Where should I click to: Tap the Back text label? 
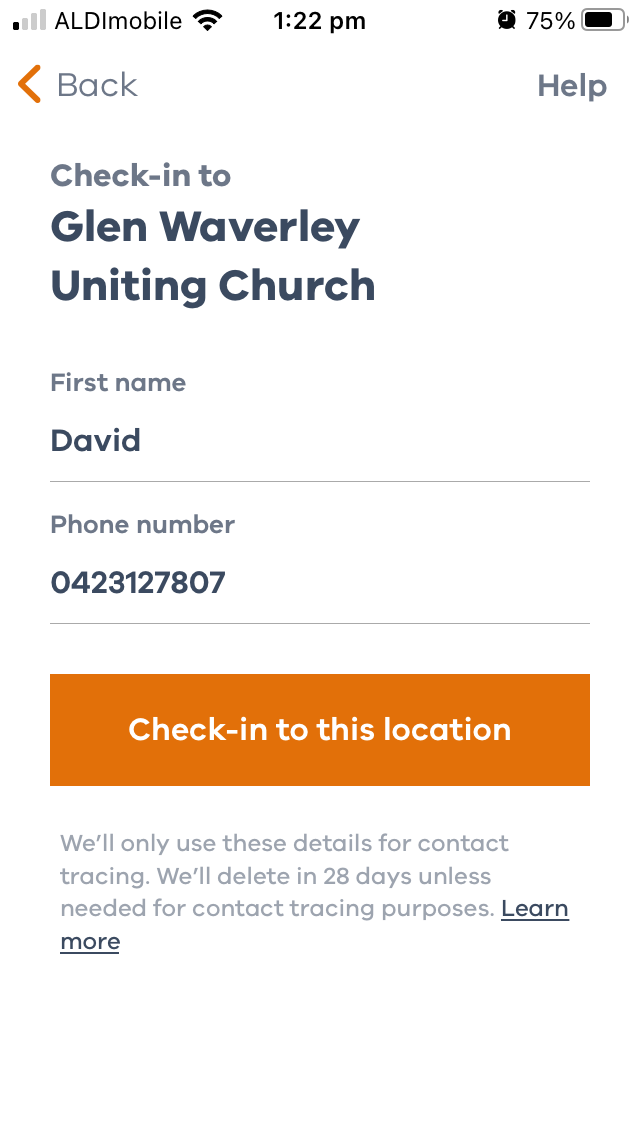pyautogui.click(x=96, y=85)
